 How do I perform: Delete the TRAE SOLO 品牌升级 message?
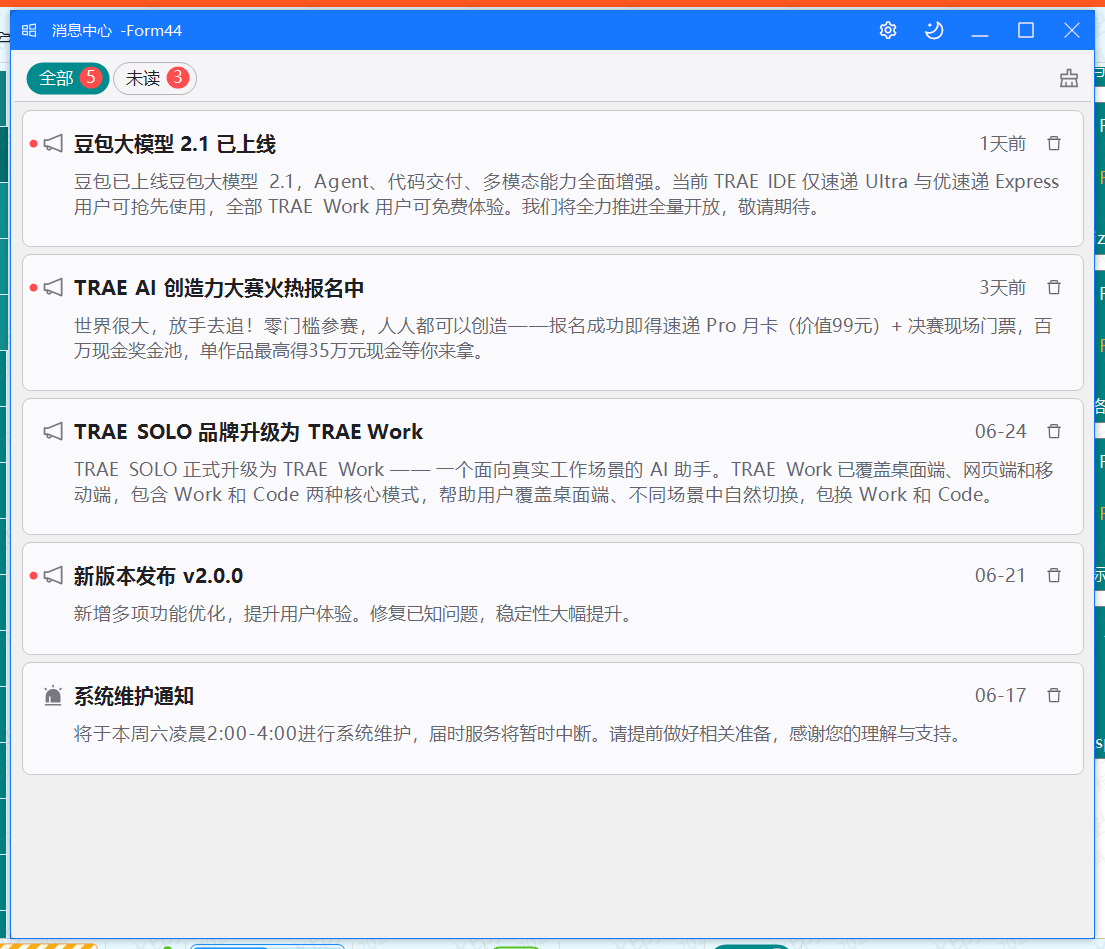tap(1054, 431)
